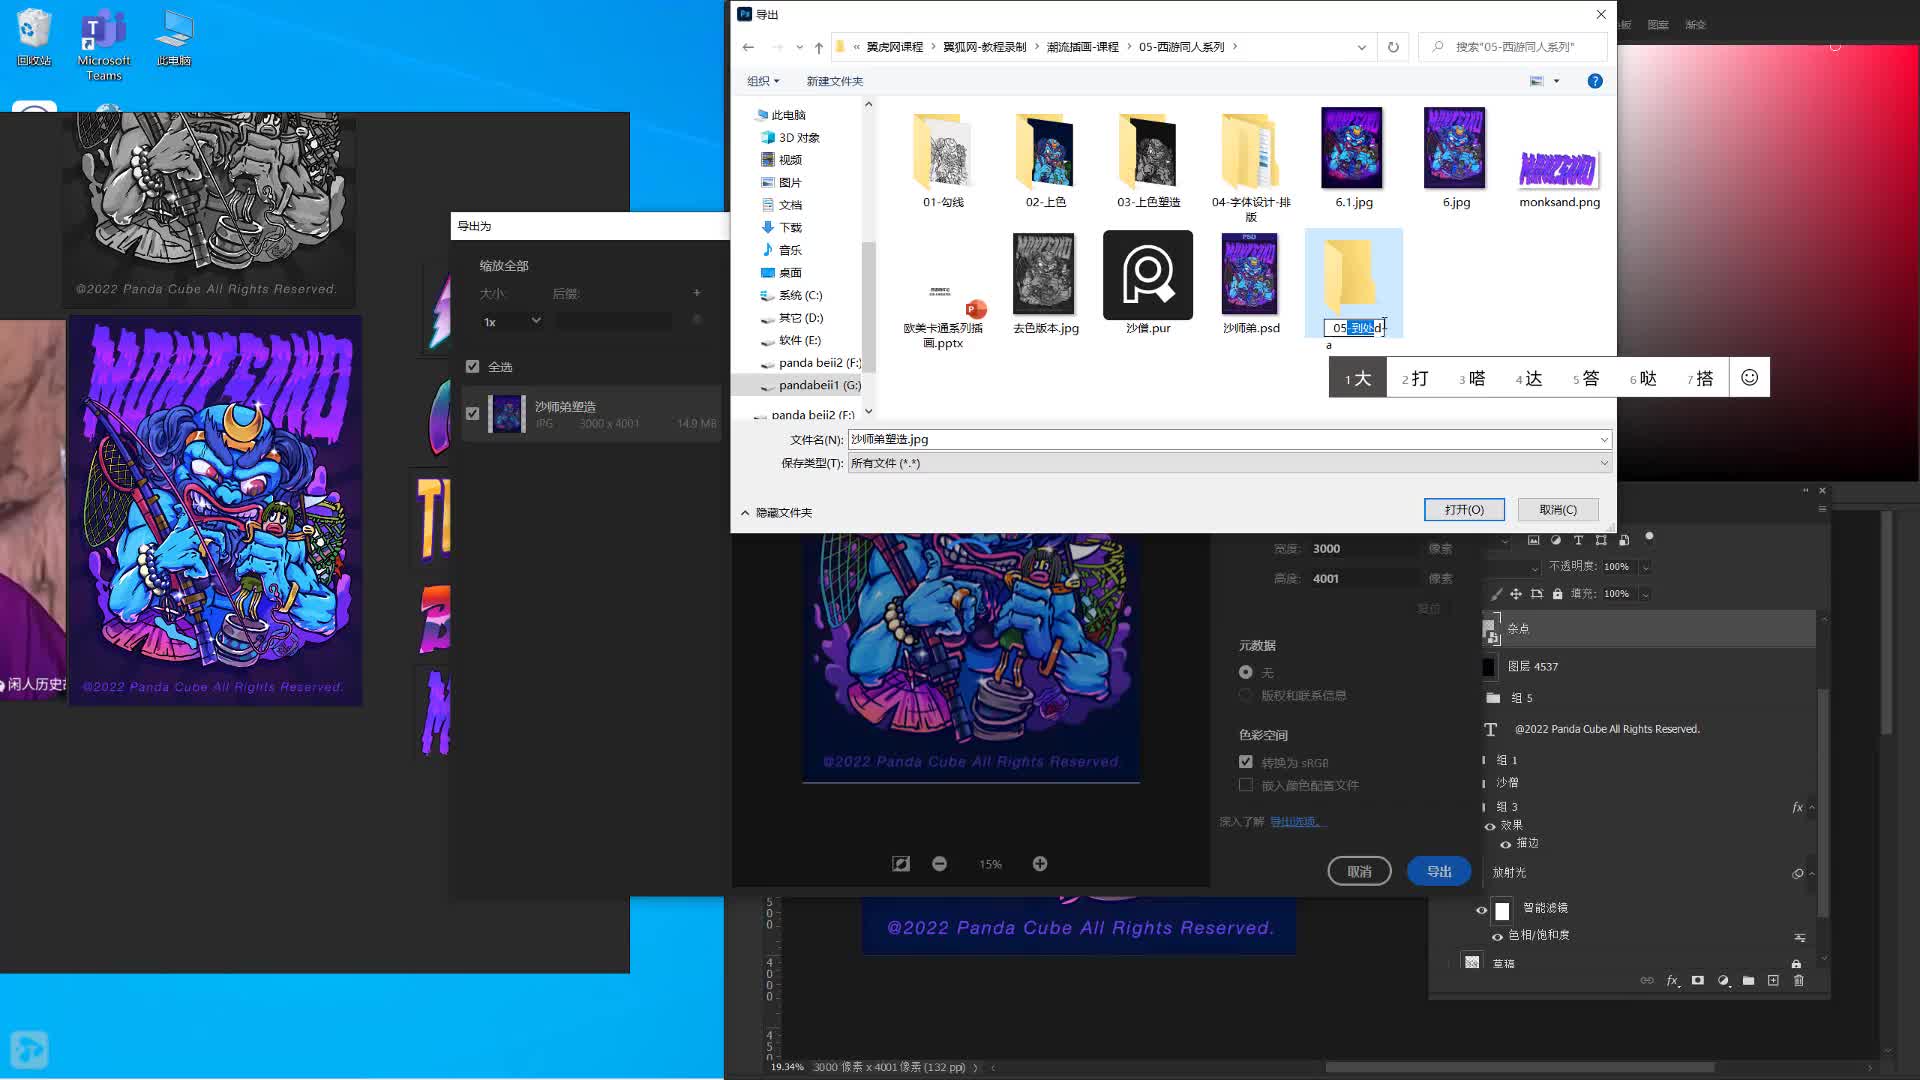Add layer mask in Layers panel
1920x1080 pixels.
[1698, 981]
